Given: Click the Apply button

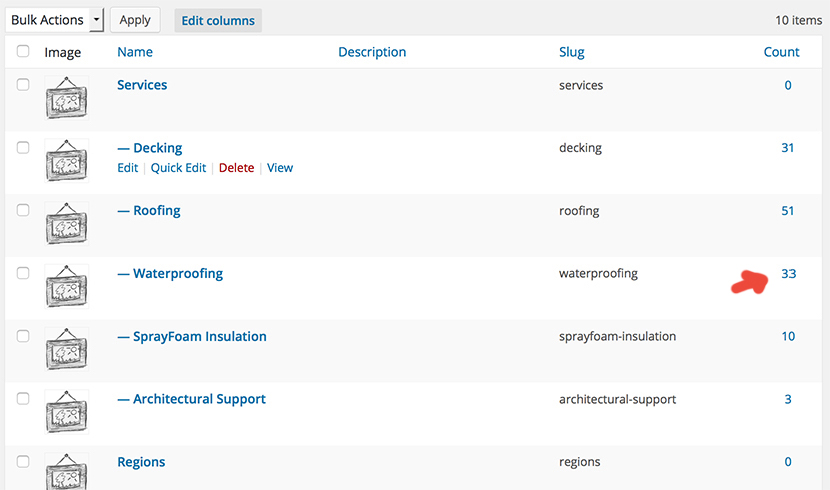Looking at the screenshot, I should [135, 20].
